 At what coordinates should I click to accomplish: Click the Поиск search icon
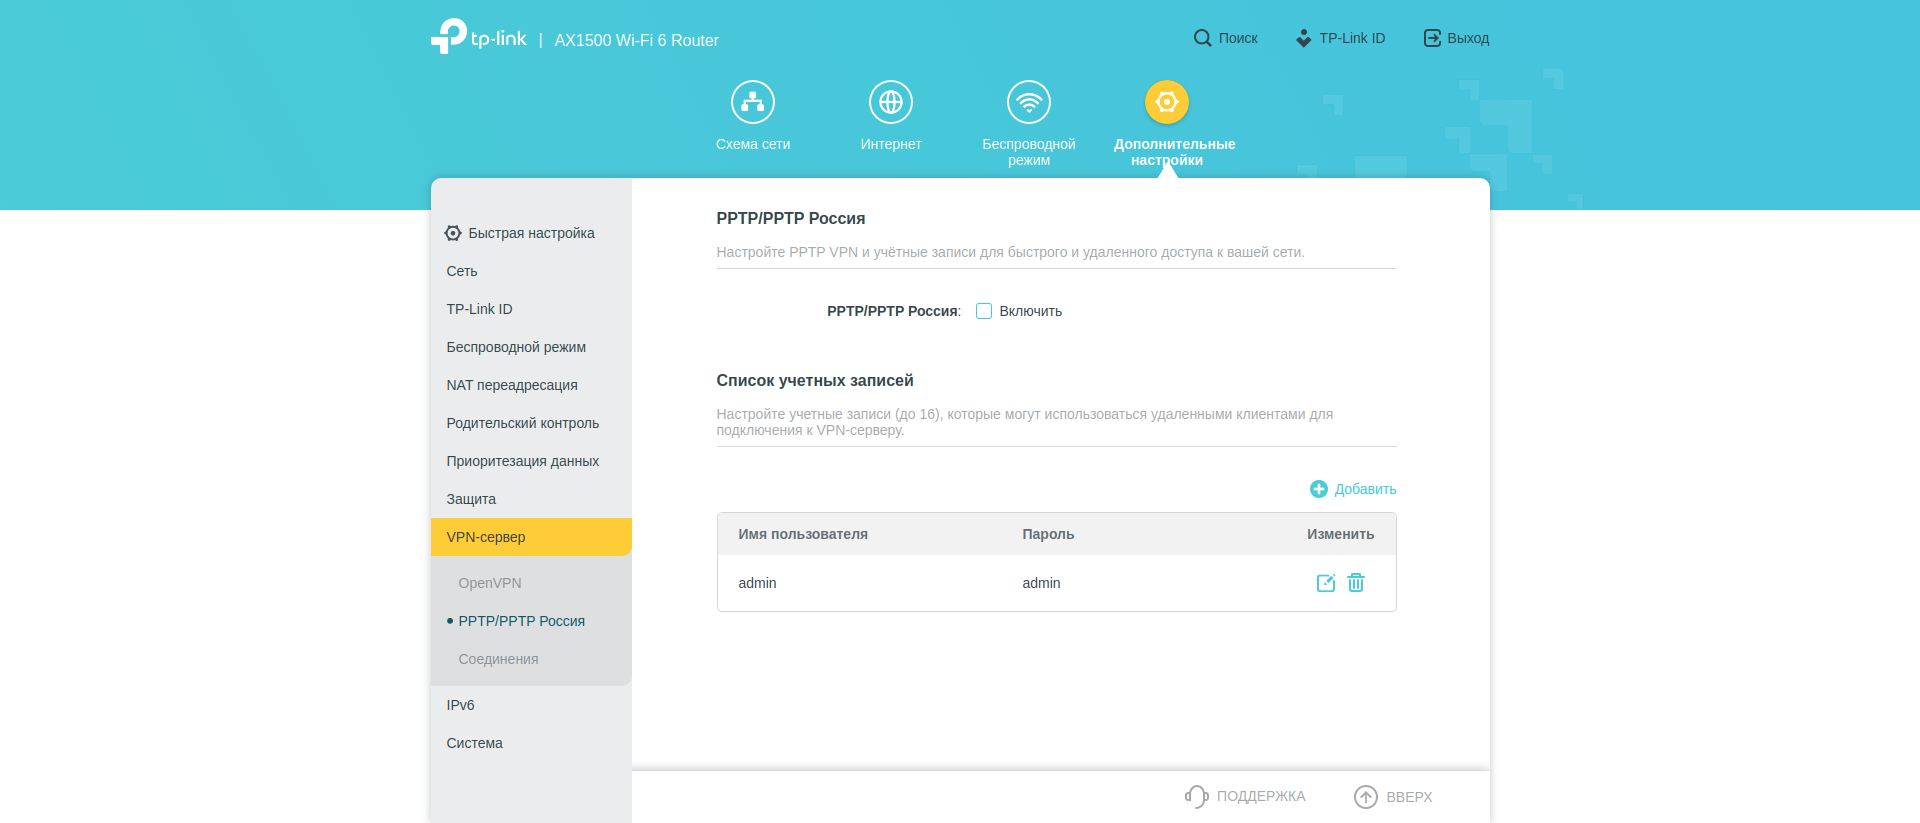click(x=1202, y=38)
